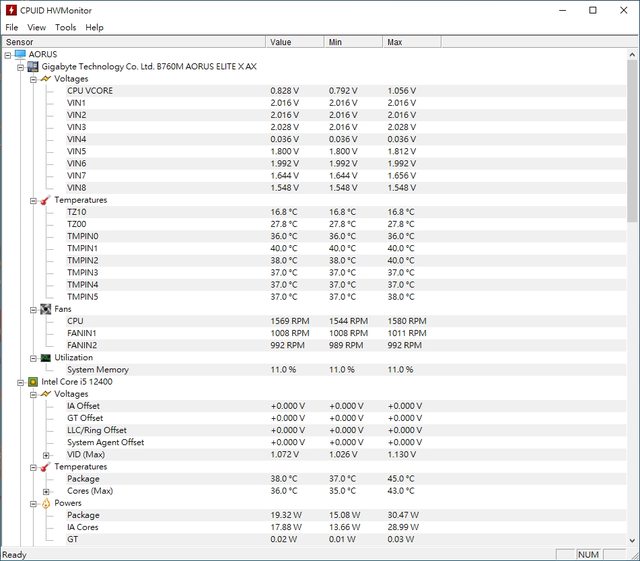Collapse the Intel Core i5 12400 node
640x561 pixels.
[x=21, y=382]
